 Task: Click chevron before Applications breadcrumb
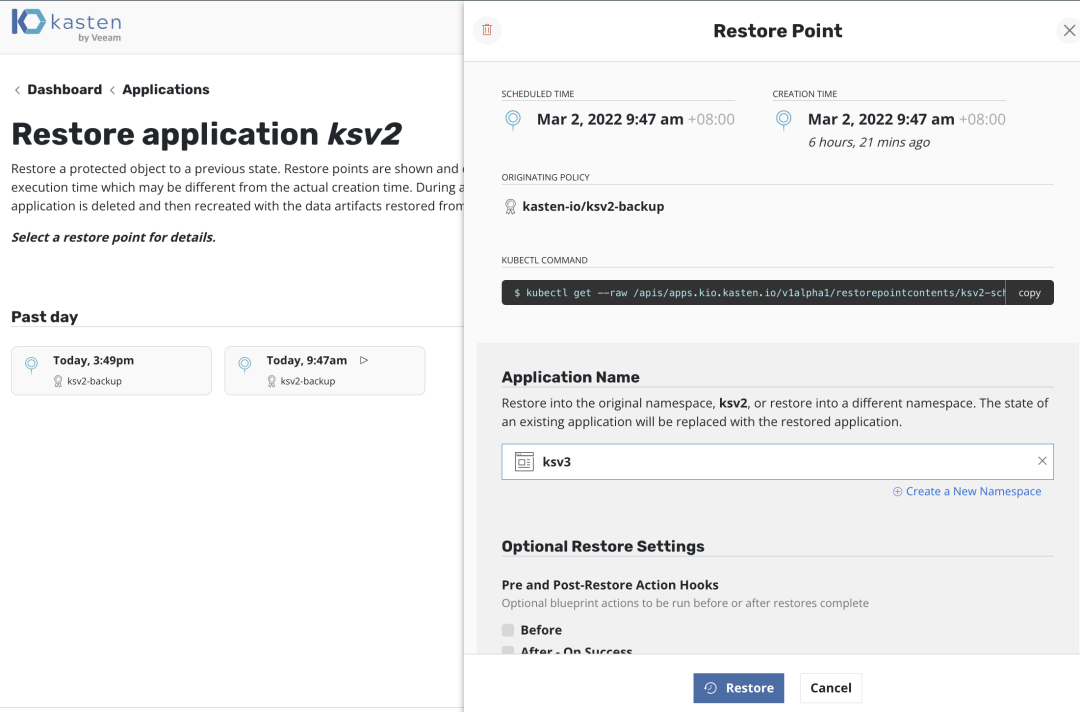[112, 90]
